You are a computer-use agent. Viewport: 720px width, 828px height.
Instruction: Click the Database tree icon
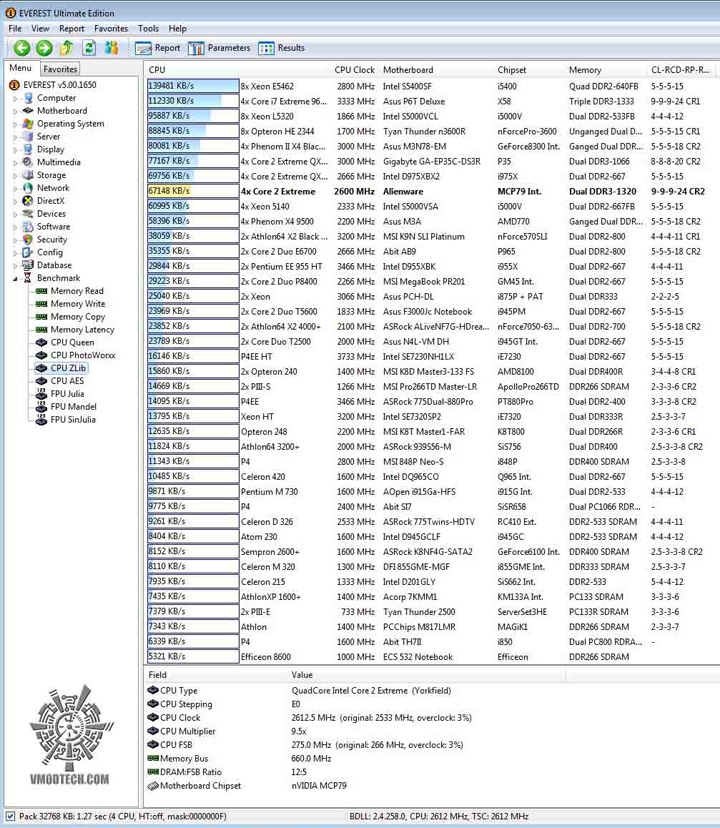(x=28, y=265)
